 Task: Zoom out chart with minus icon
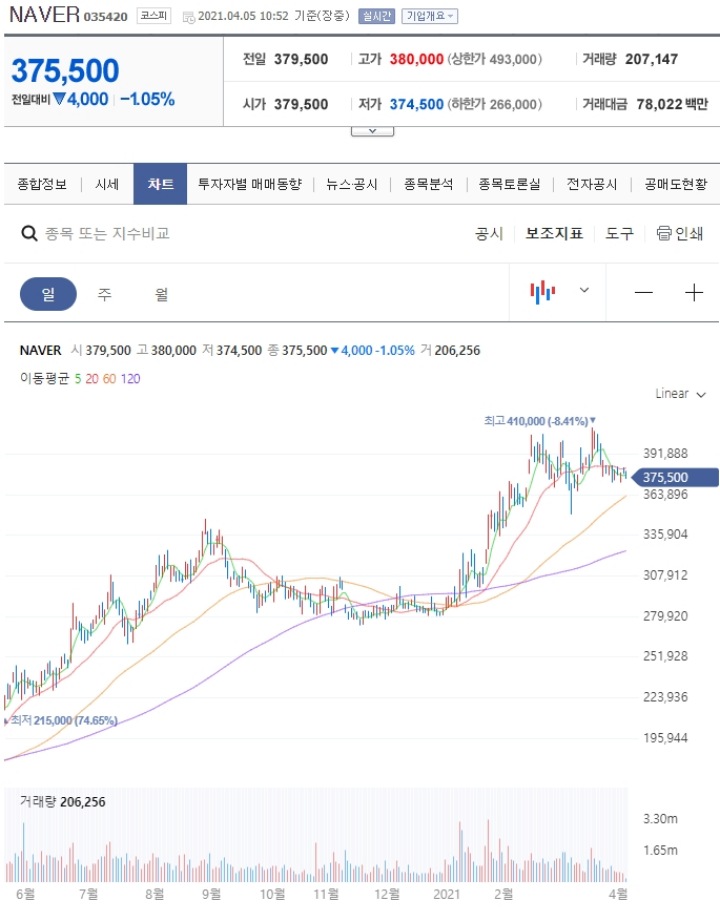pos(644,292)
